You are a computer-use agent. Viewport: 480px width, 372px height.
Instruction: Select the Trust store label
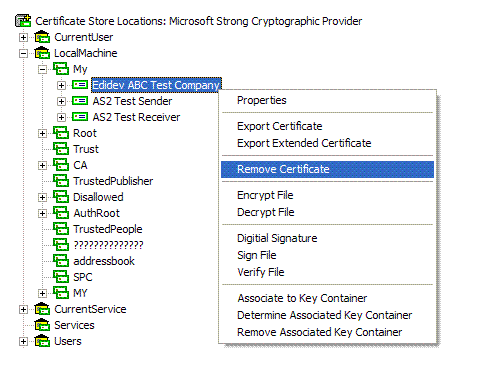pyautogui.click(x=86, y=149)
